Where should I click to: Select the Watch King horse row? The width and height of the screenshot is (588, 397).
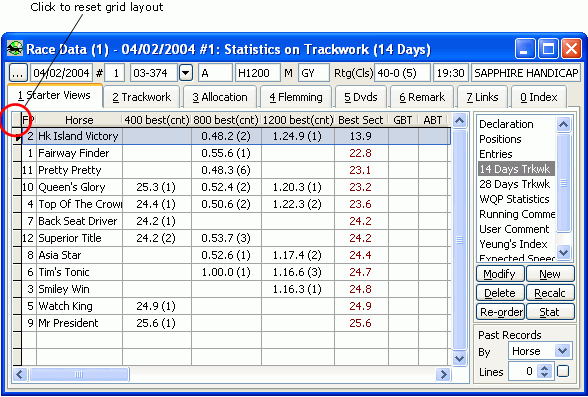236,306
